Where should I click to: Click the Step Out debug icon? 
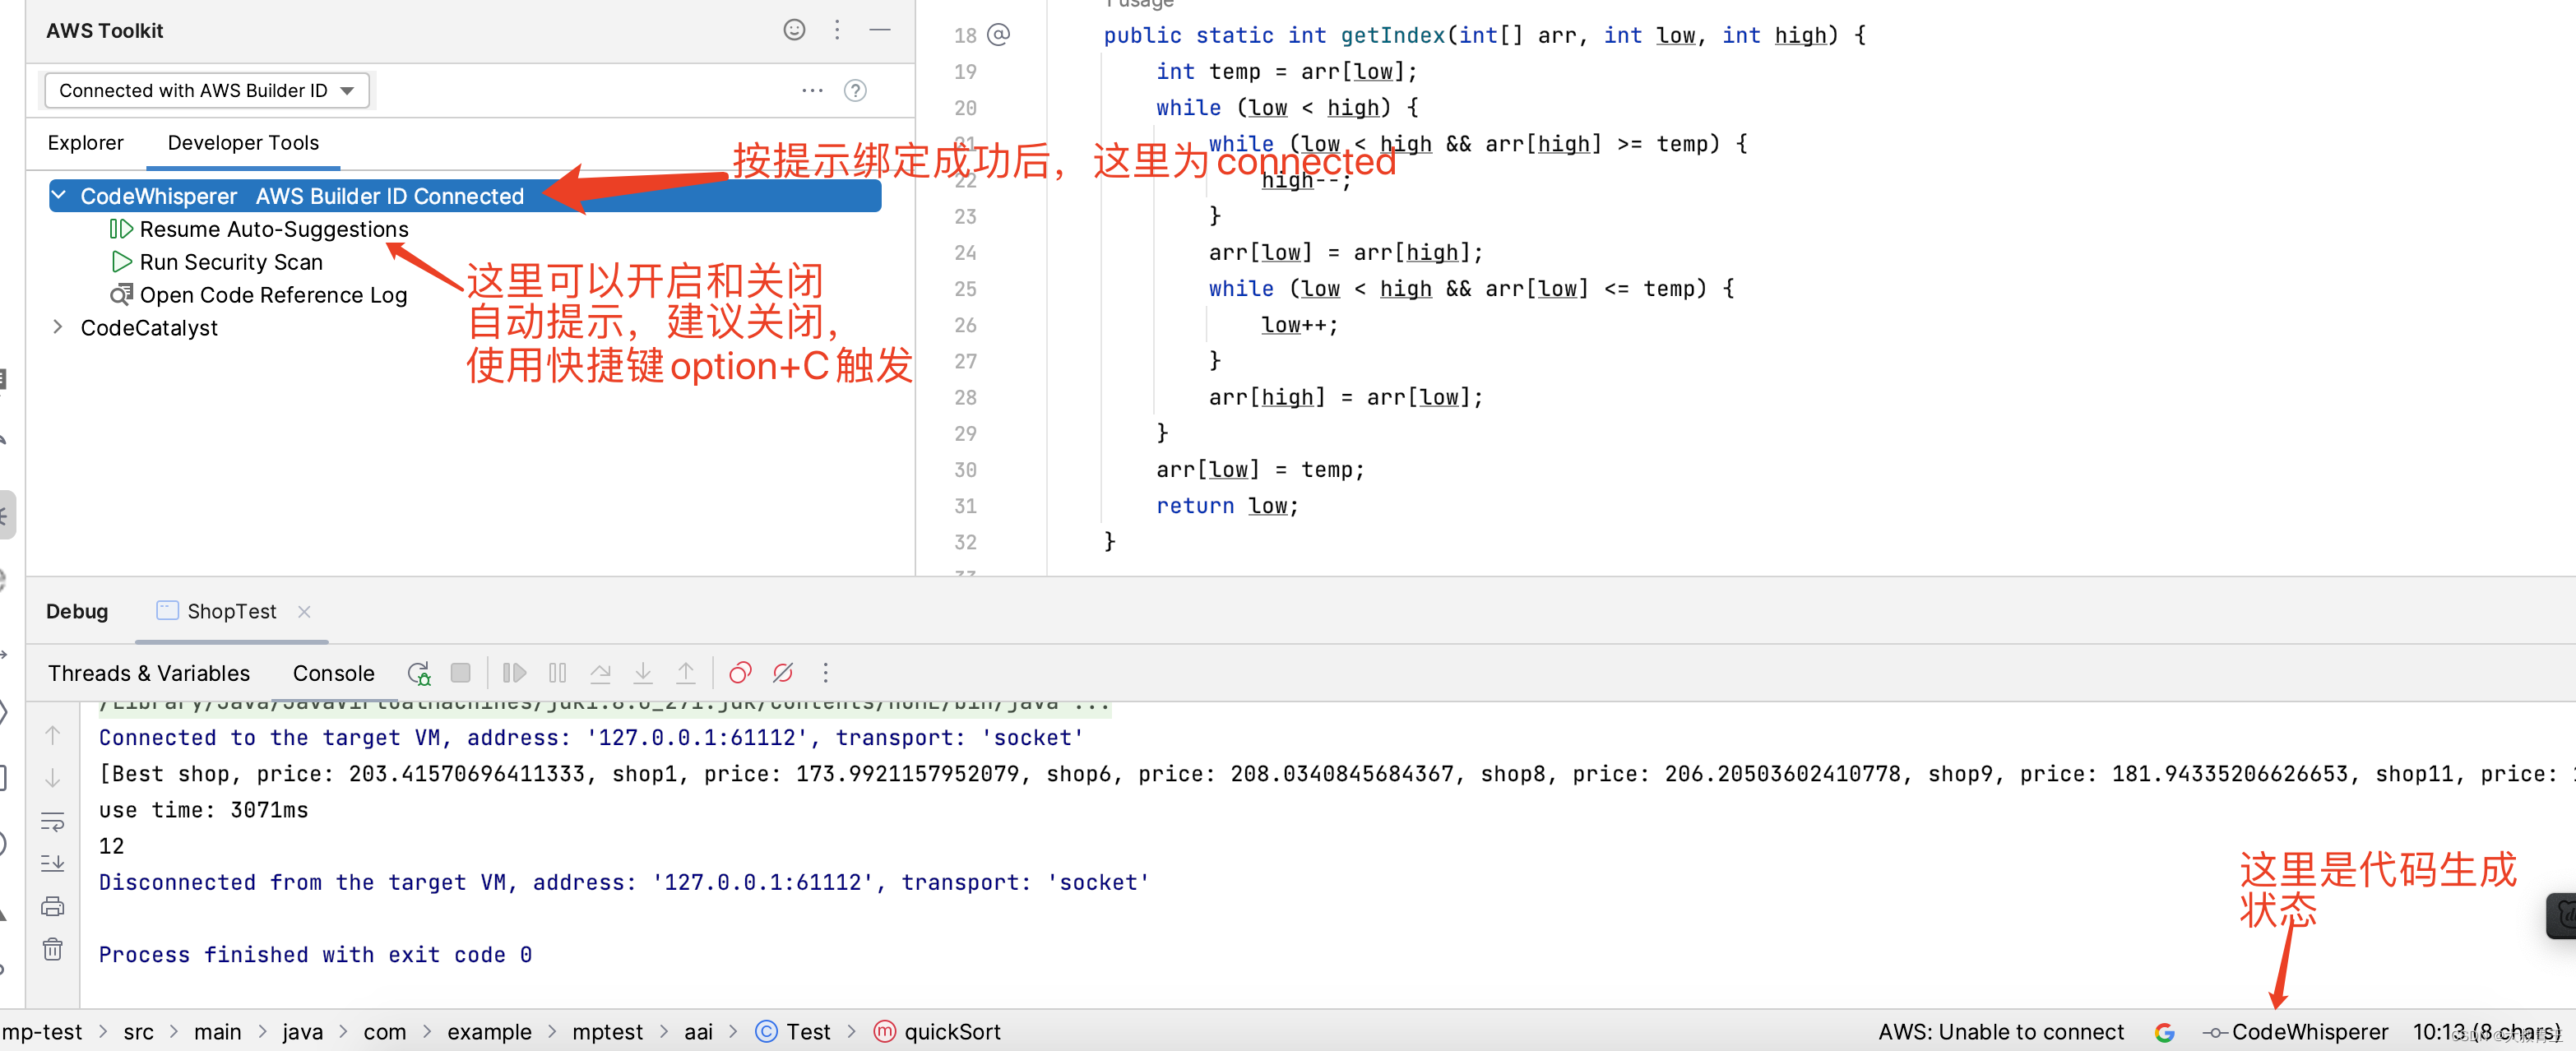coord(686,673)
